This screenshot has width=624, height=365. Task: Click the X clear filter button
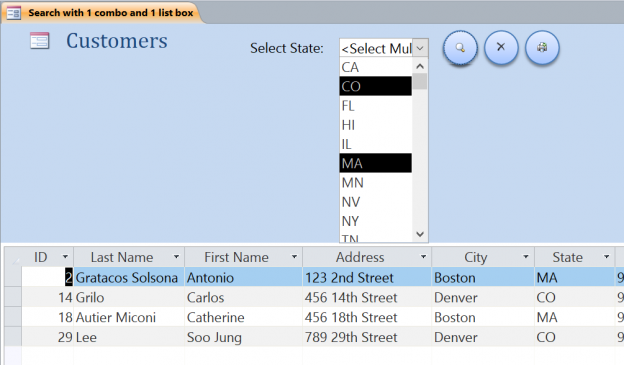pyautogui.click(x=501, y=47)
